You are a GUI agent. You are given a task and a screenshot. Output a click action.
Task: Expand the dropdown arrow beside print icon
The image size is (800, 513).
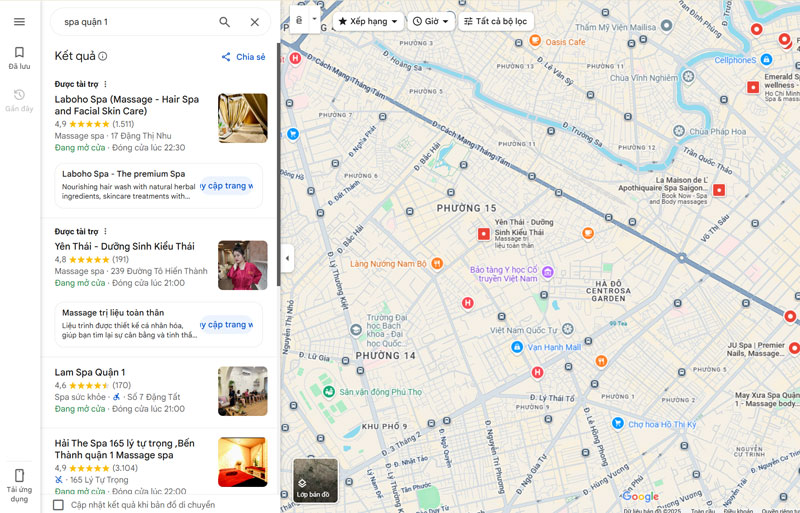(x=314, y=20)
